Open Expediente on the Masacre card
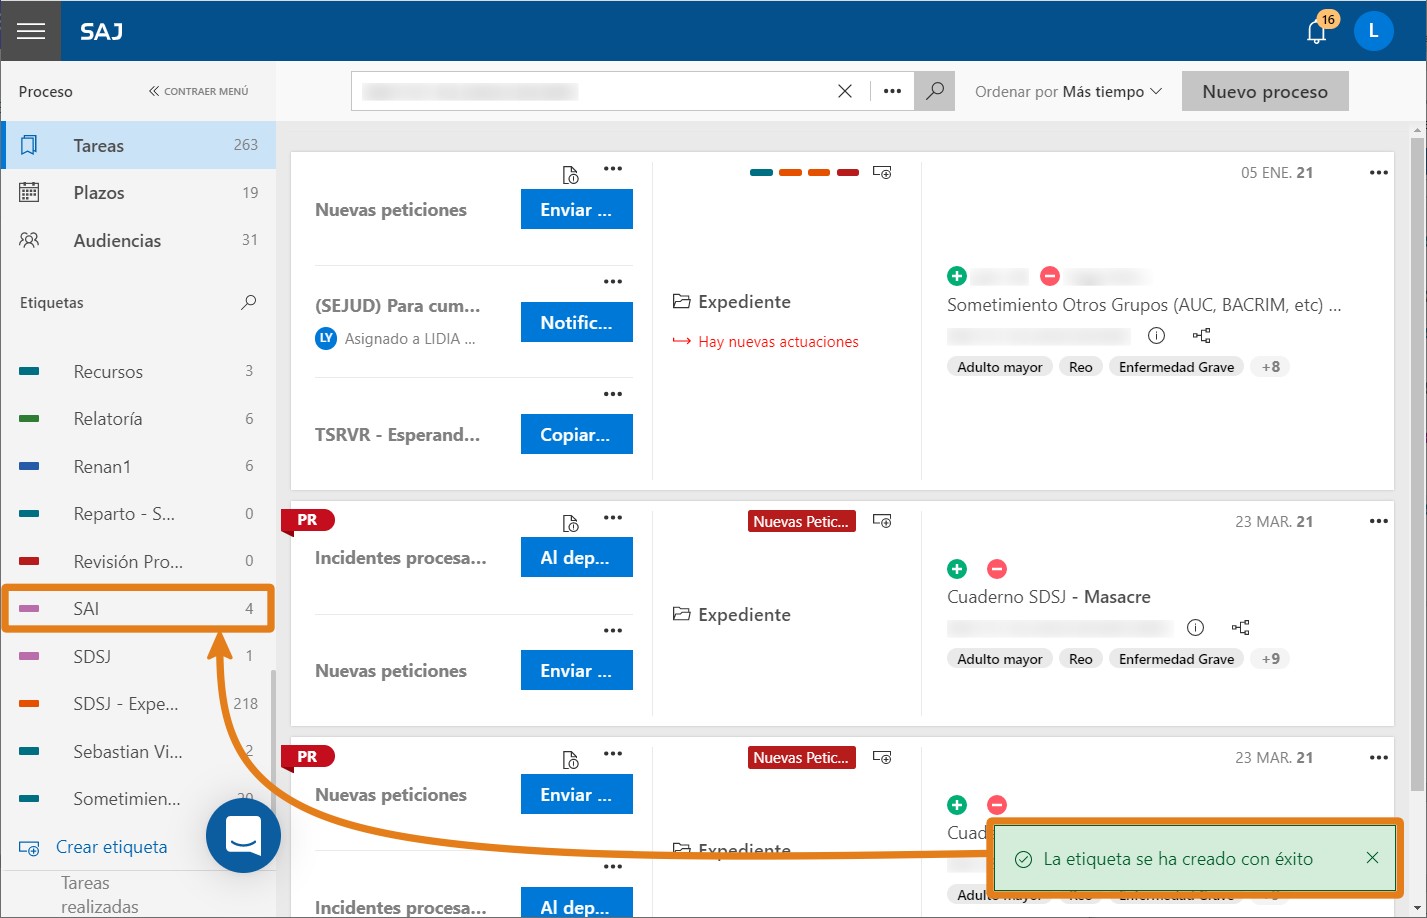The height and width of the screenshot is (918, 1427). [731, 615]
